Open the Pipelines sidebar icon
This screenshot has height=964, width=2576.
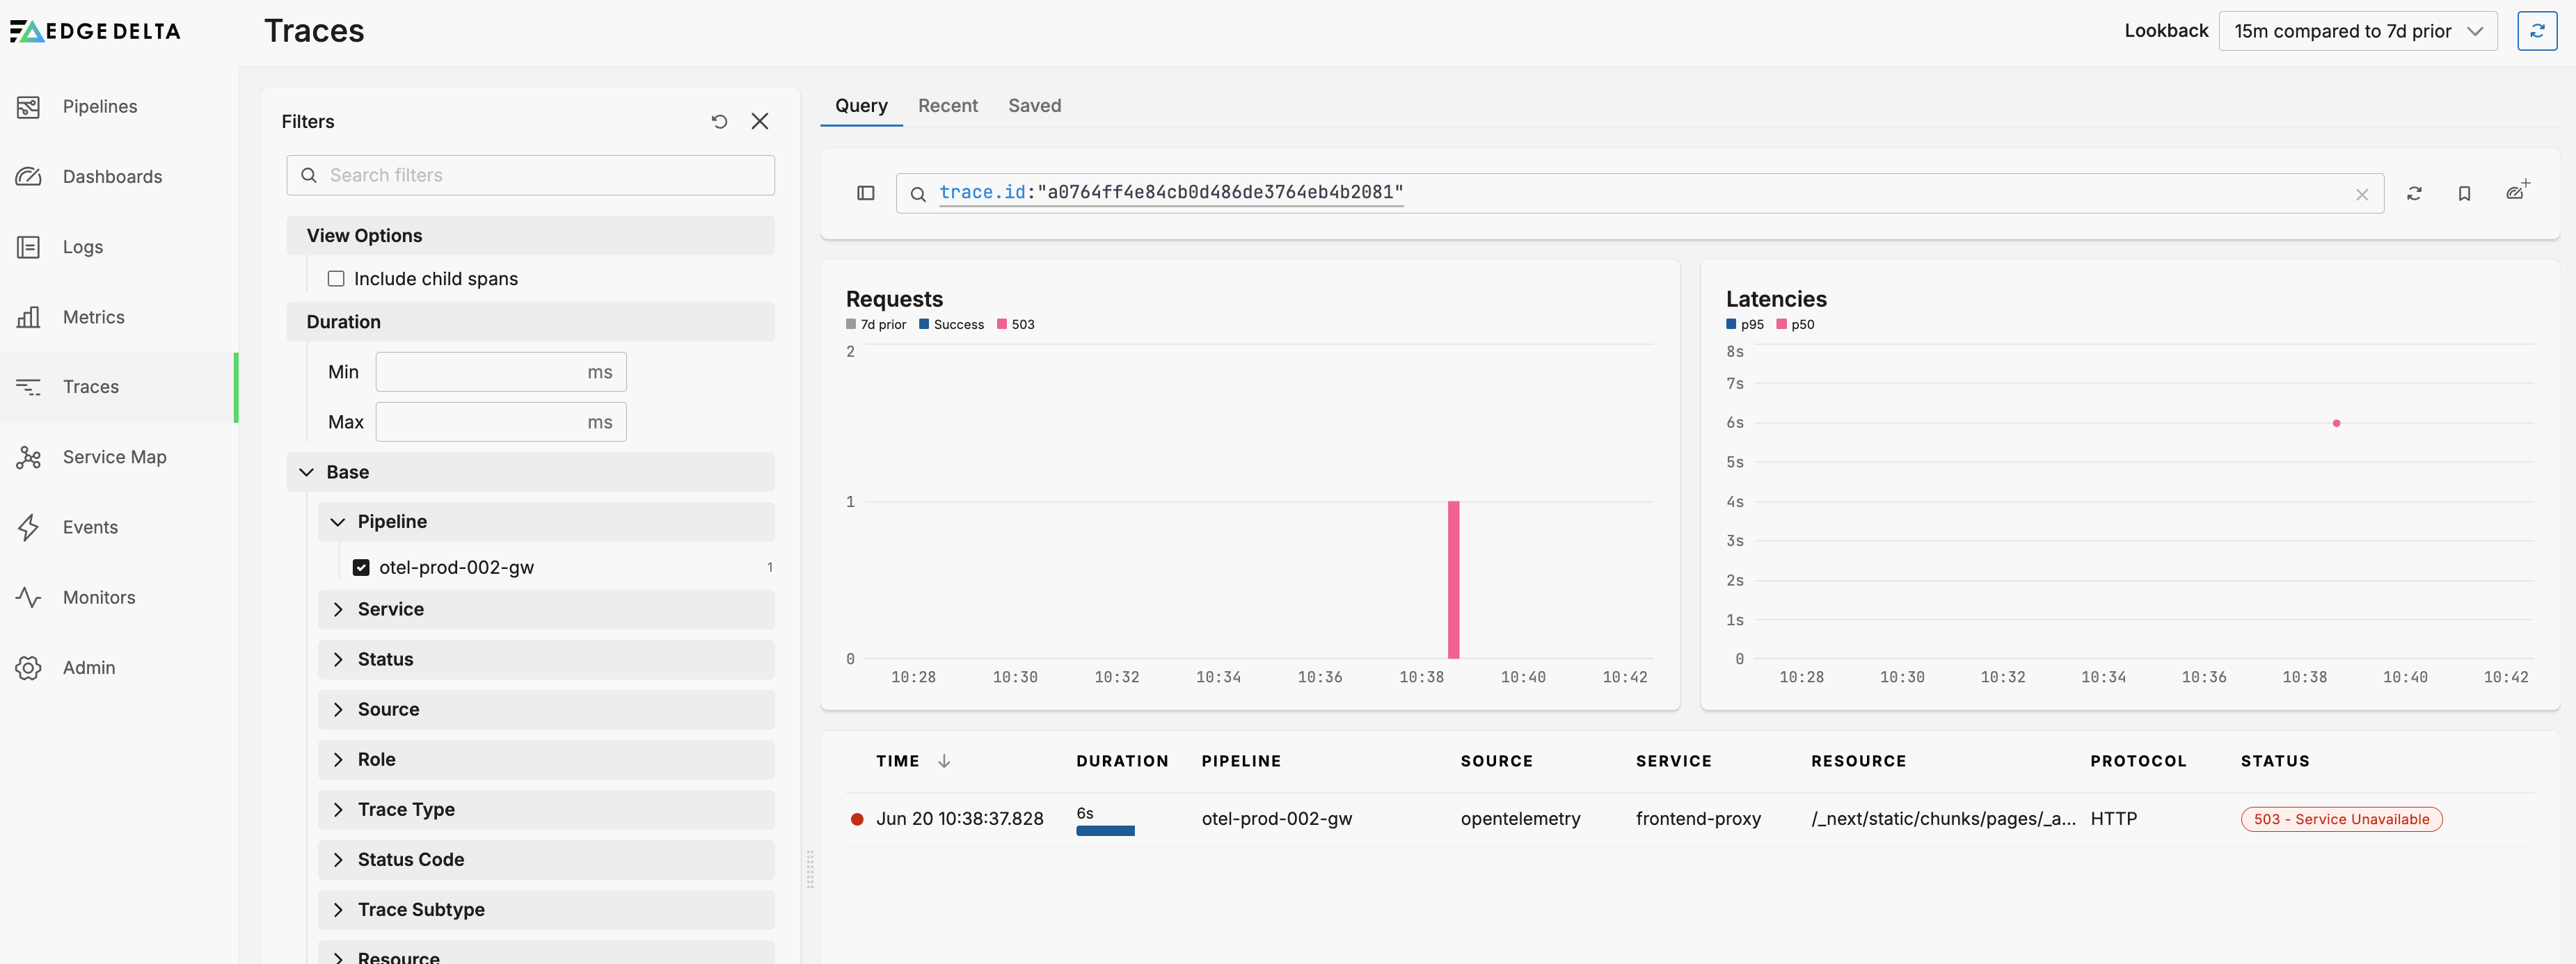[x=28, y=107]
